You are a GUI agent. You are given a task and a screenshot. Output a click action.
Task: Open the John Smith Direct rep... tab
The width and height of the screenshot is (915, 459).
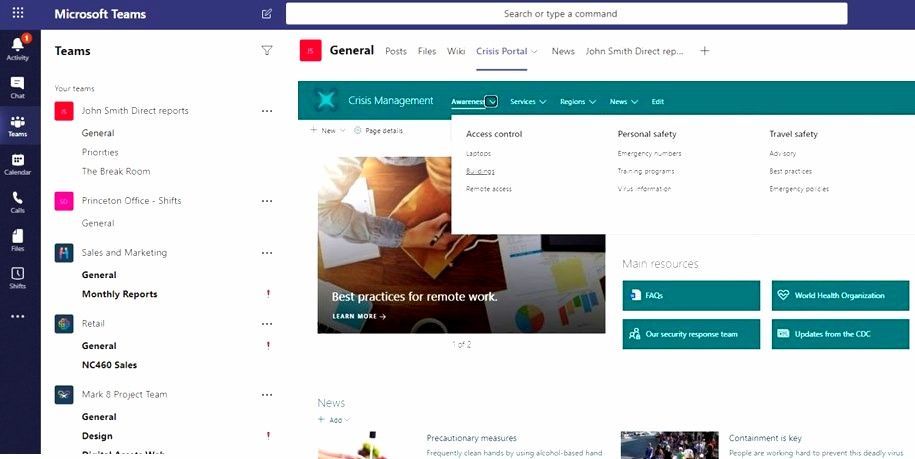(x=634, y=51)
